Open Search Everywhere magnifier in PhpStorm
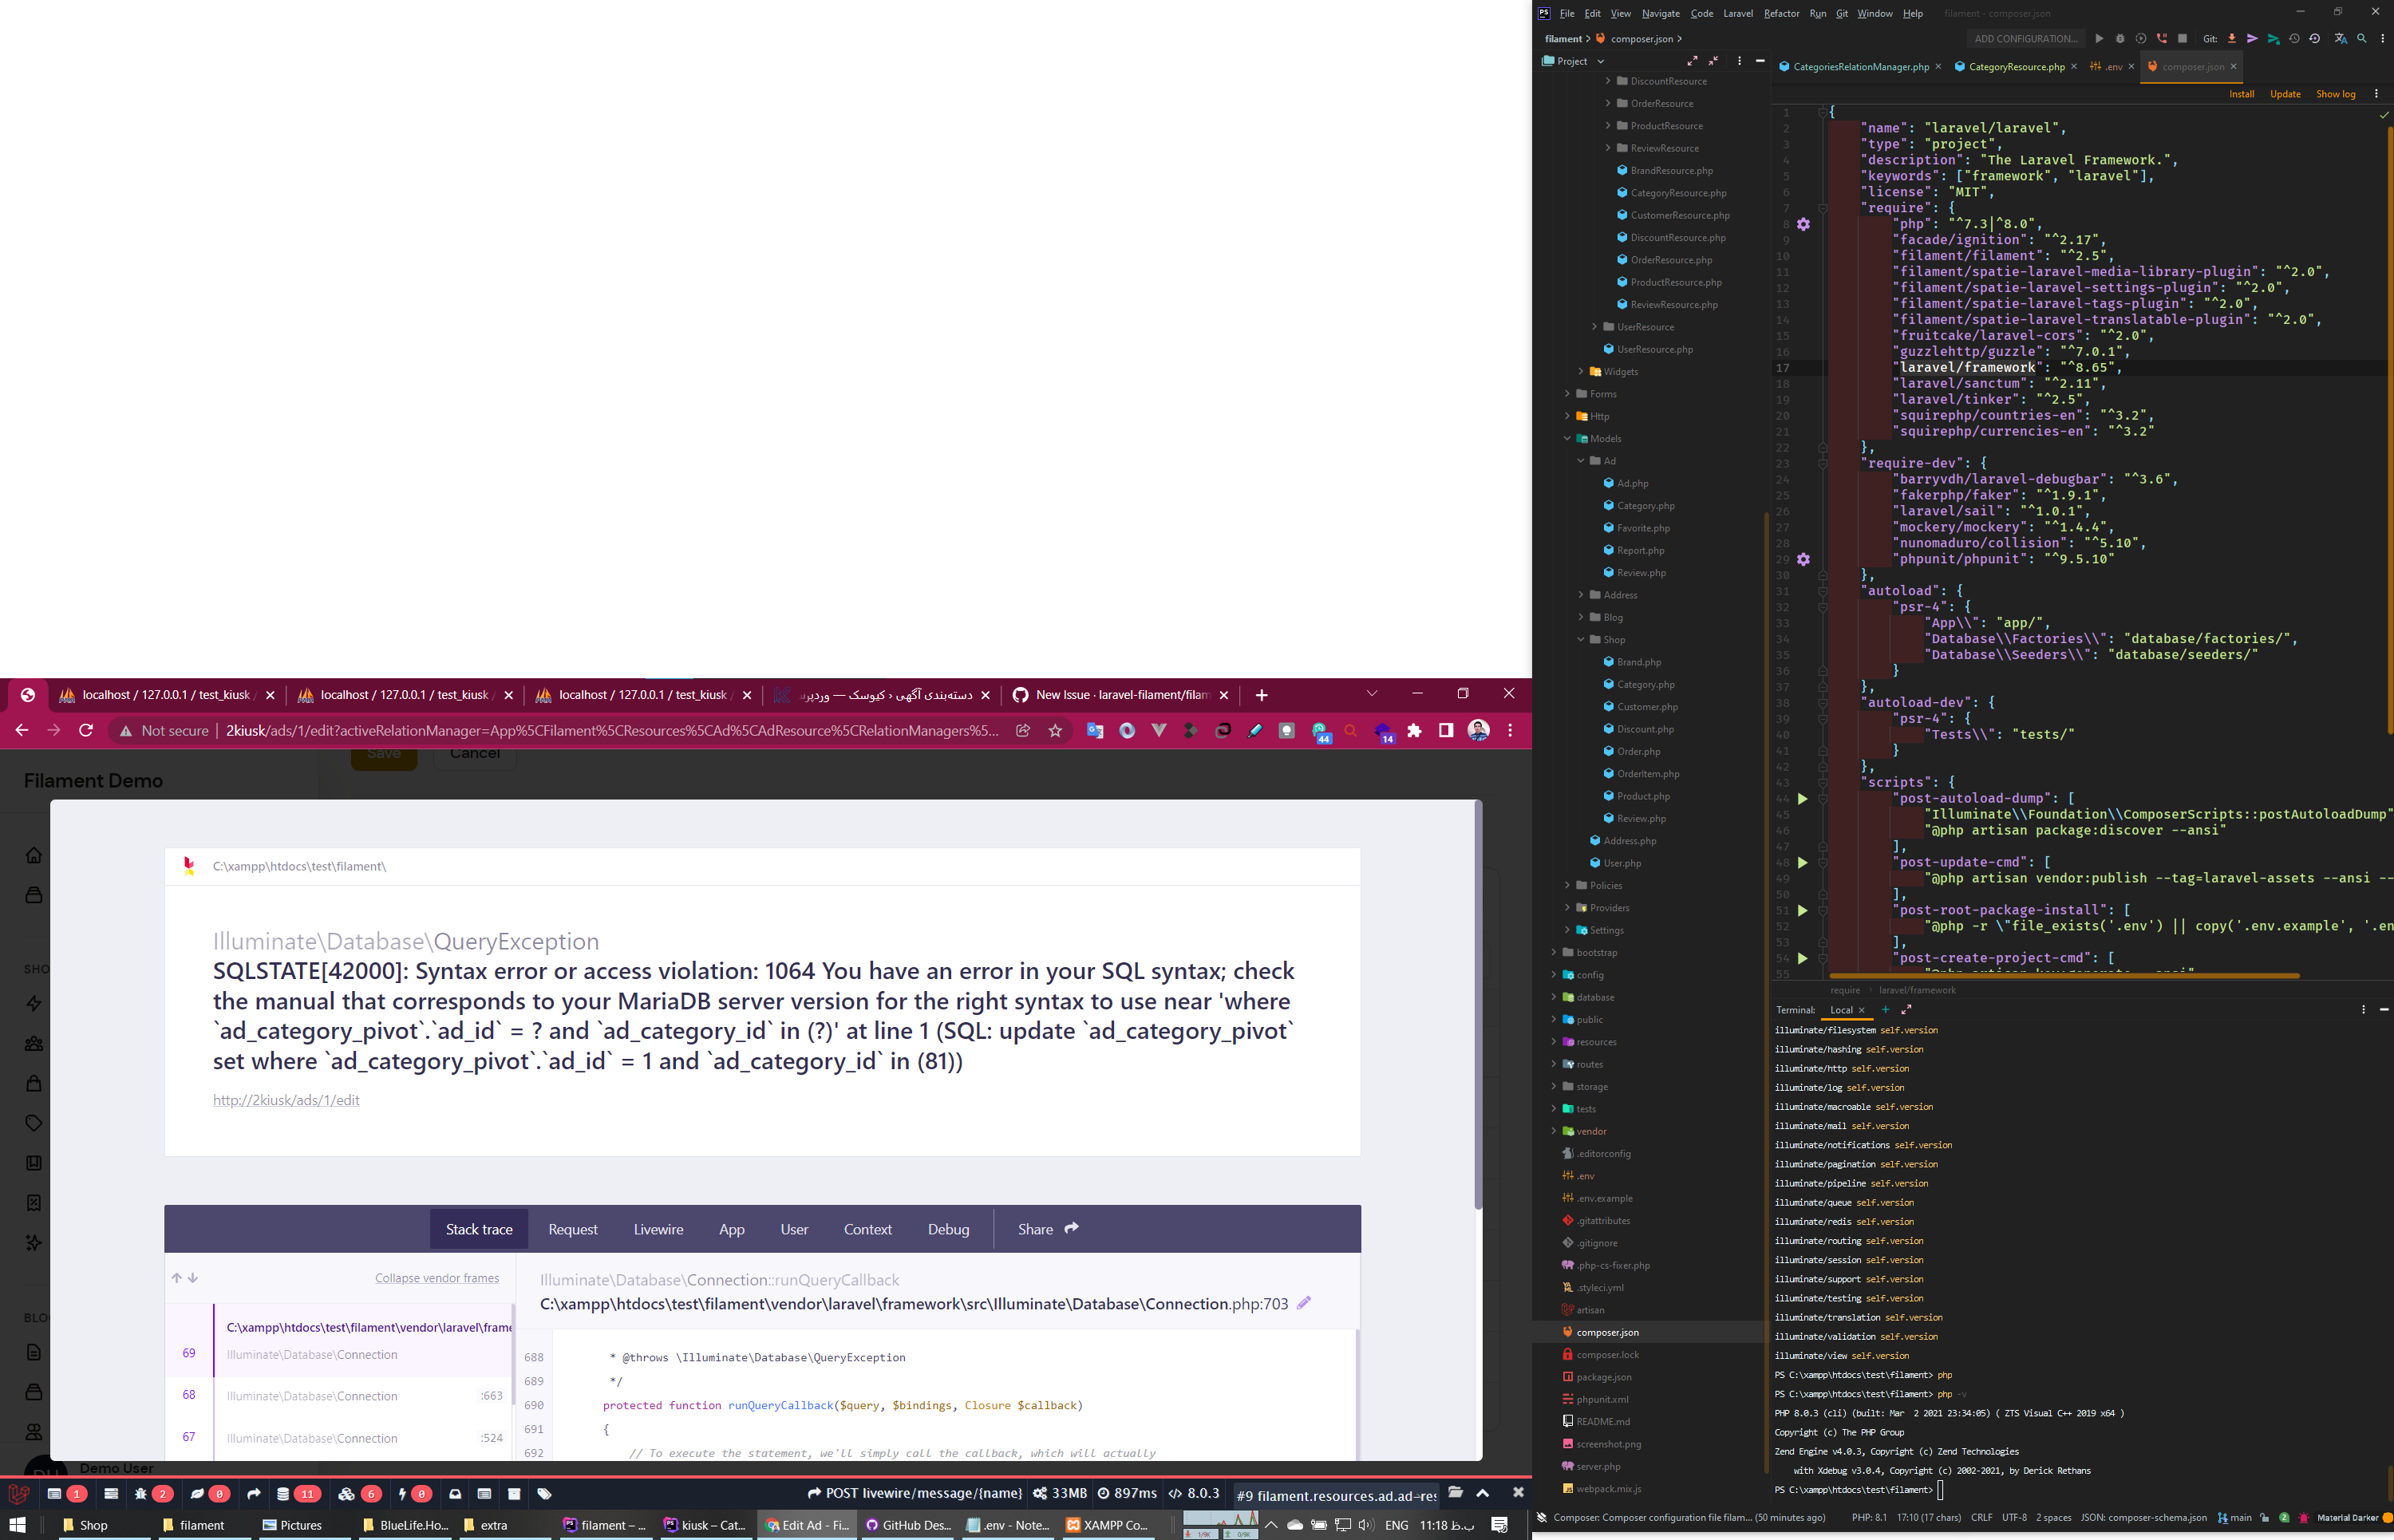The image size is (2394, 1540). pos(2362,38)
